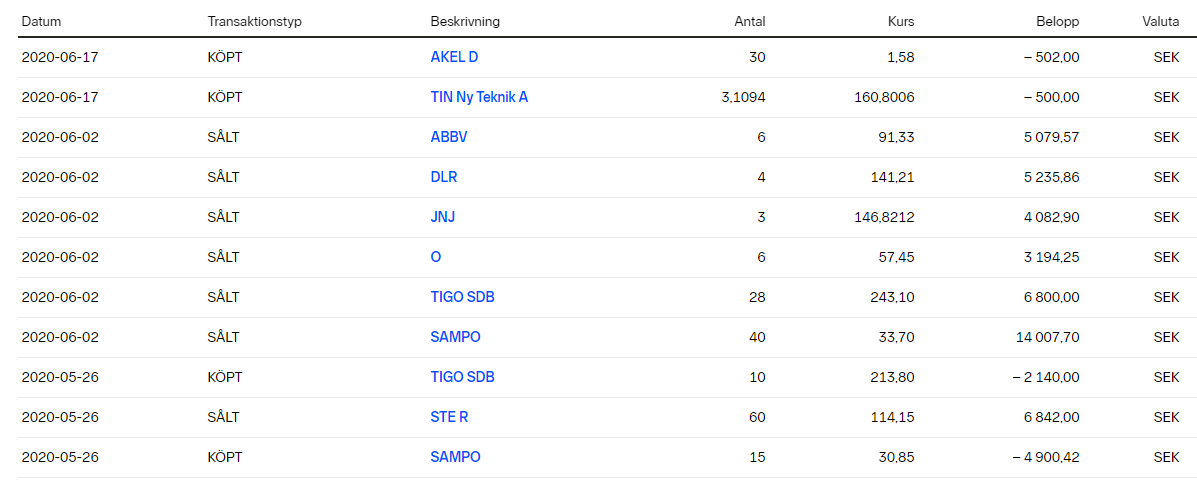The width and height of the screenshot is (1197, 481).
Task: Open TIGO SDB bought on 2020-05-26
Action: tap(463, 377)
